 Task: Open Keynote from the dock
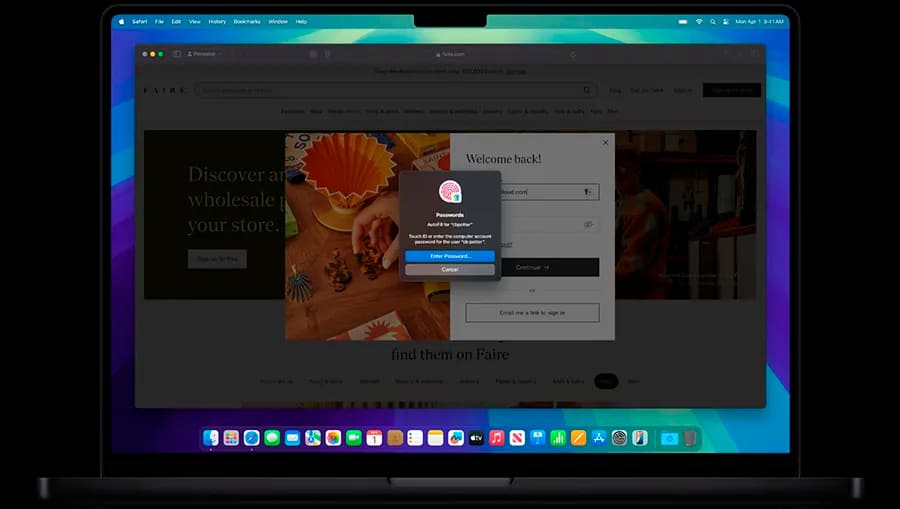coord(538,438)
